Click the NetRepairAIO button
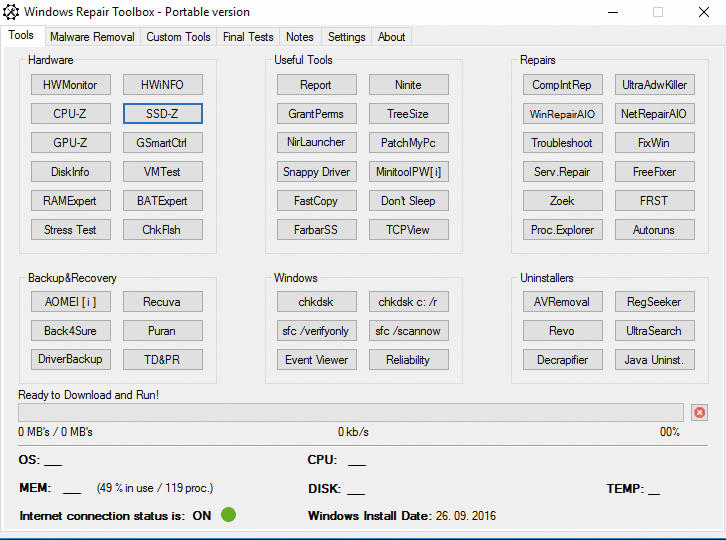Screen dimensions: 726x540 tap(655, 113)
